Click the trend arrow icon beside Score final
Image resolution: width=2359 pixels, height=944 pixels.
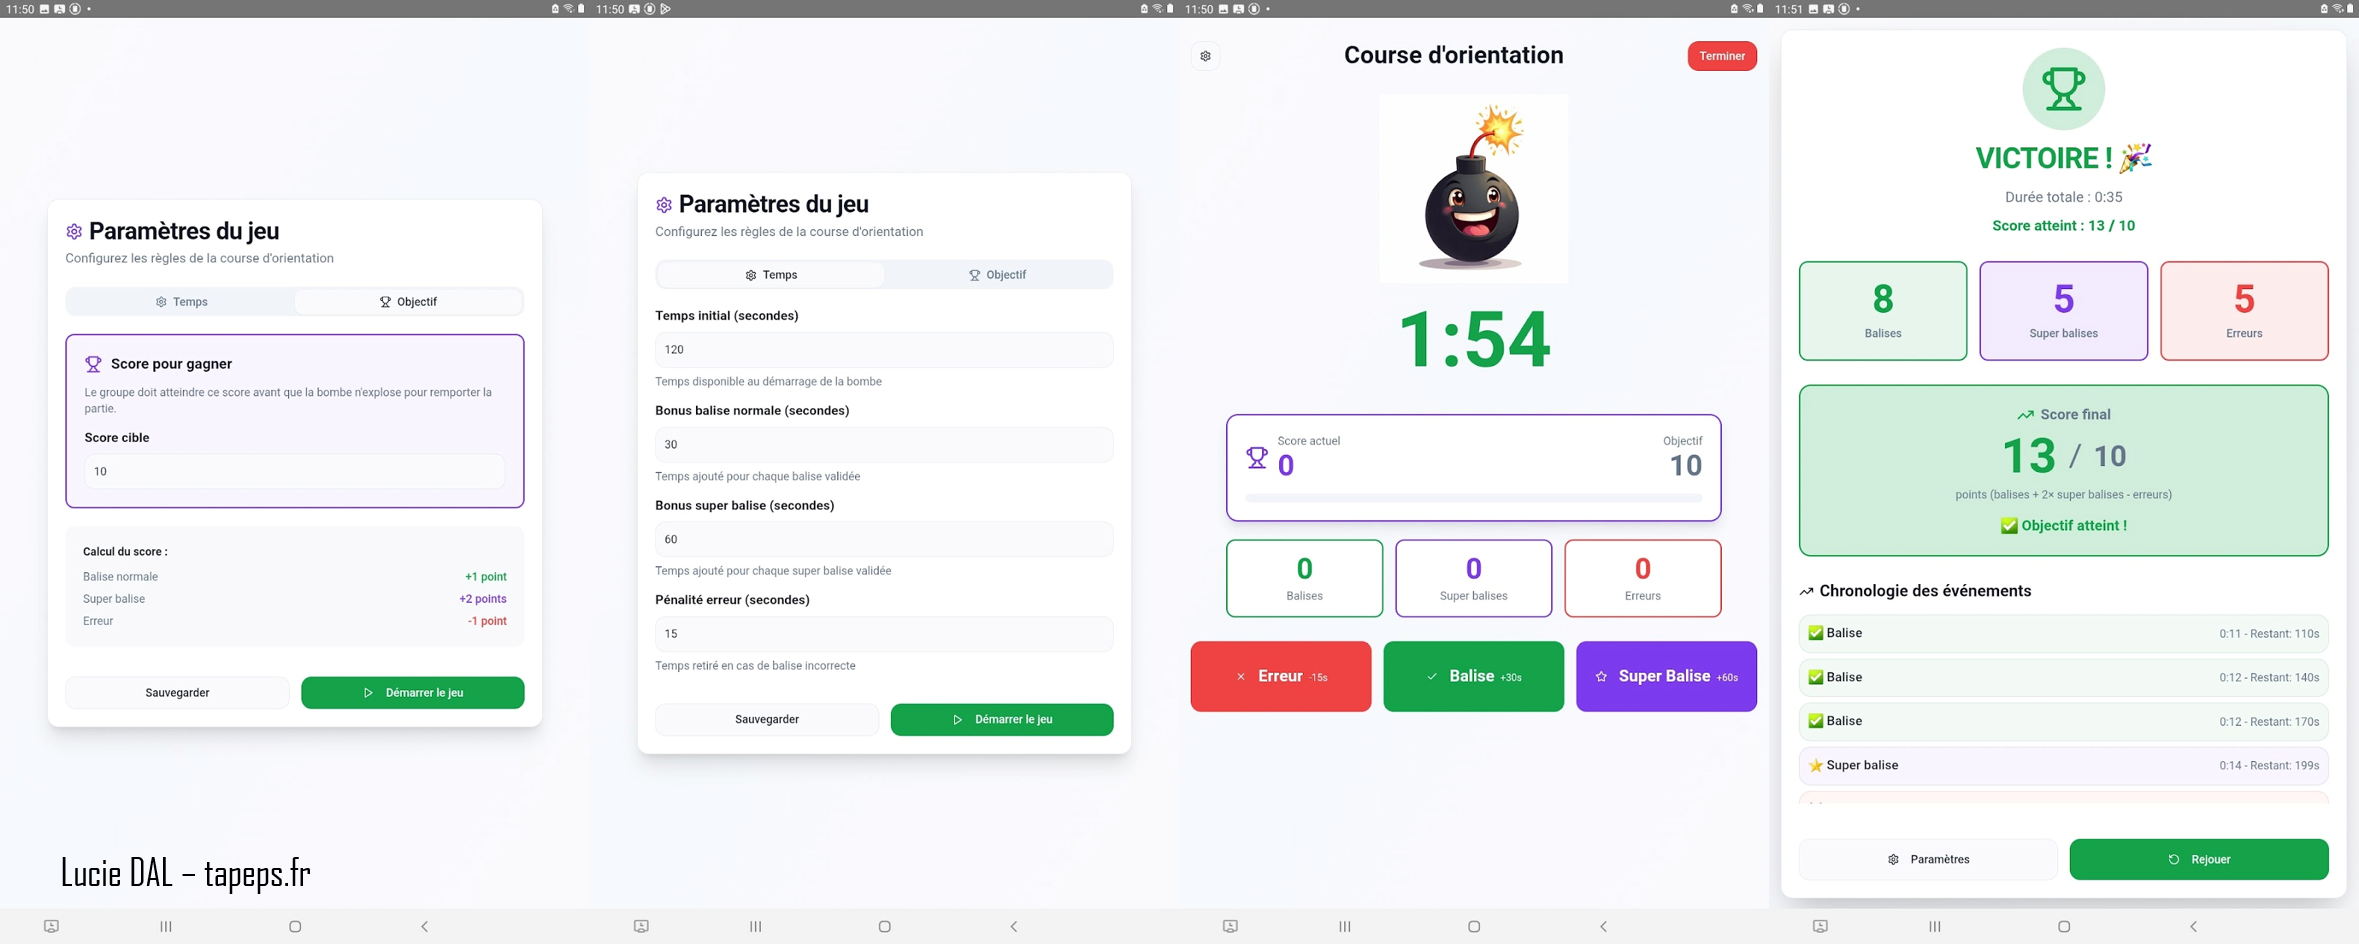pos(2024,415)
